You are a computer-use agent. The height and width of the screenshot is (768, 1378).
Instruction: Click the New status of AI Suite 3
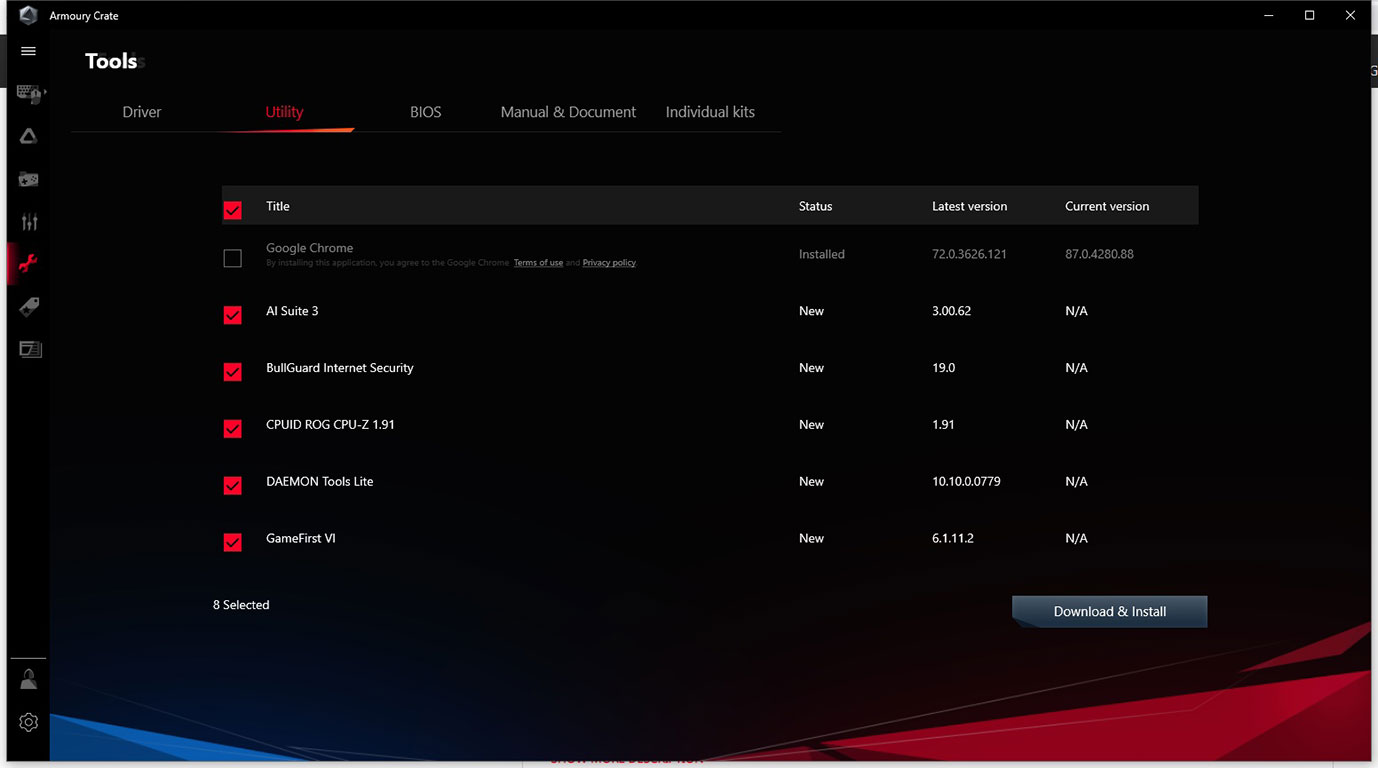[x=811, y=311]
